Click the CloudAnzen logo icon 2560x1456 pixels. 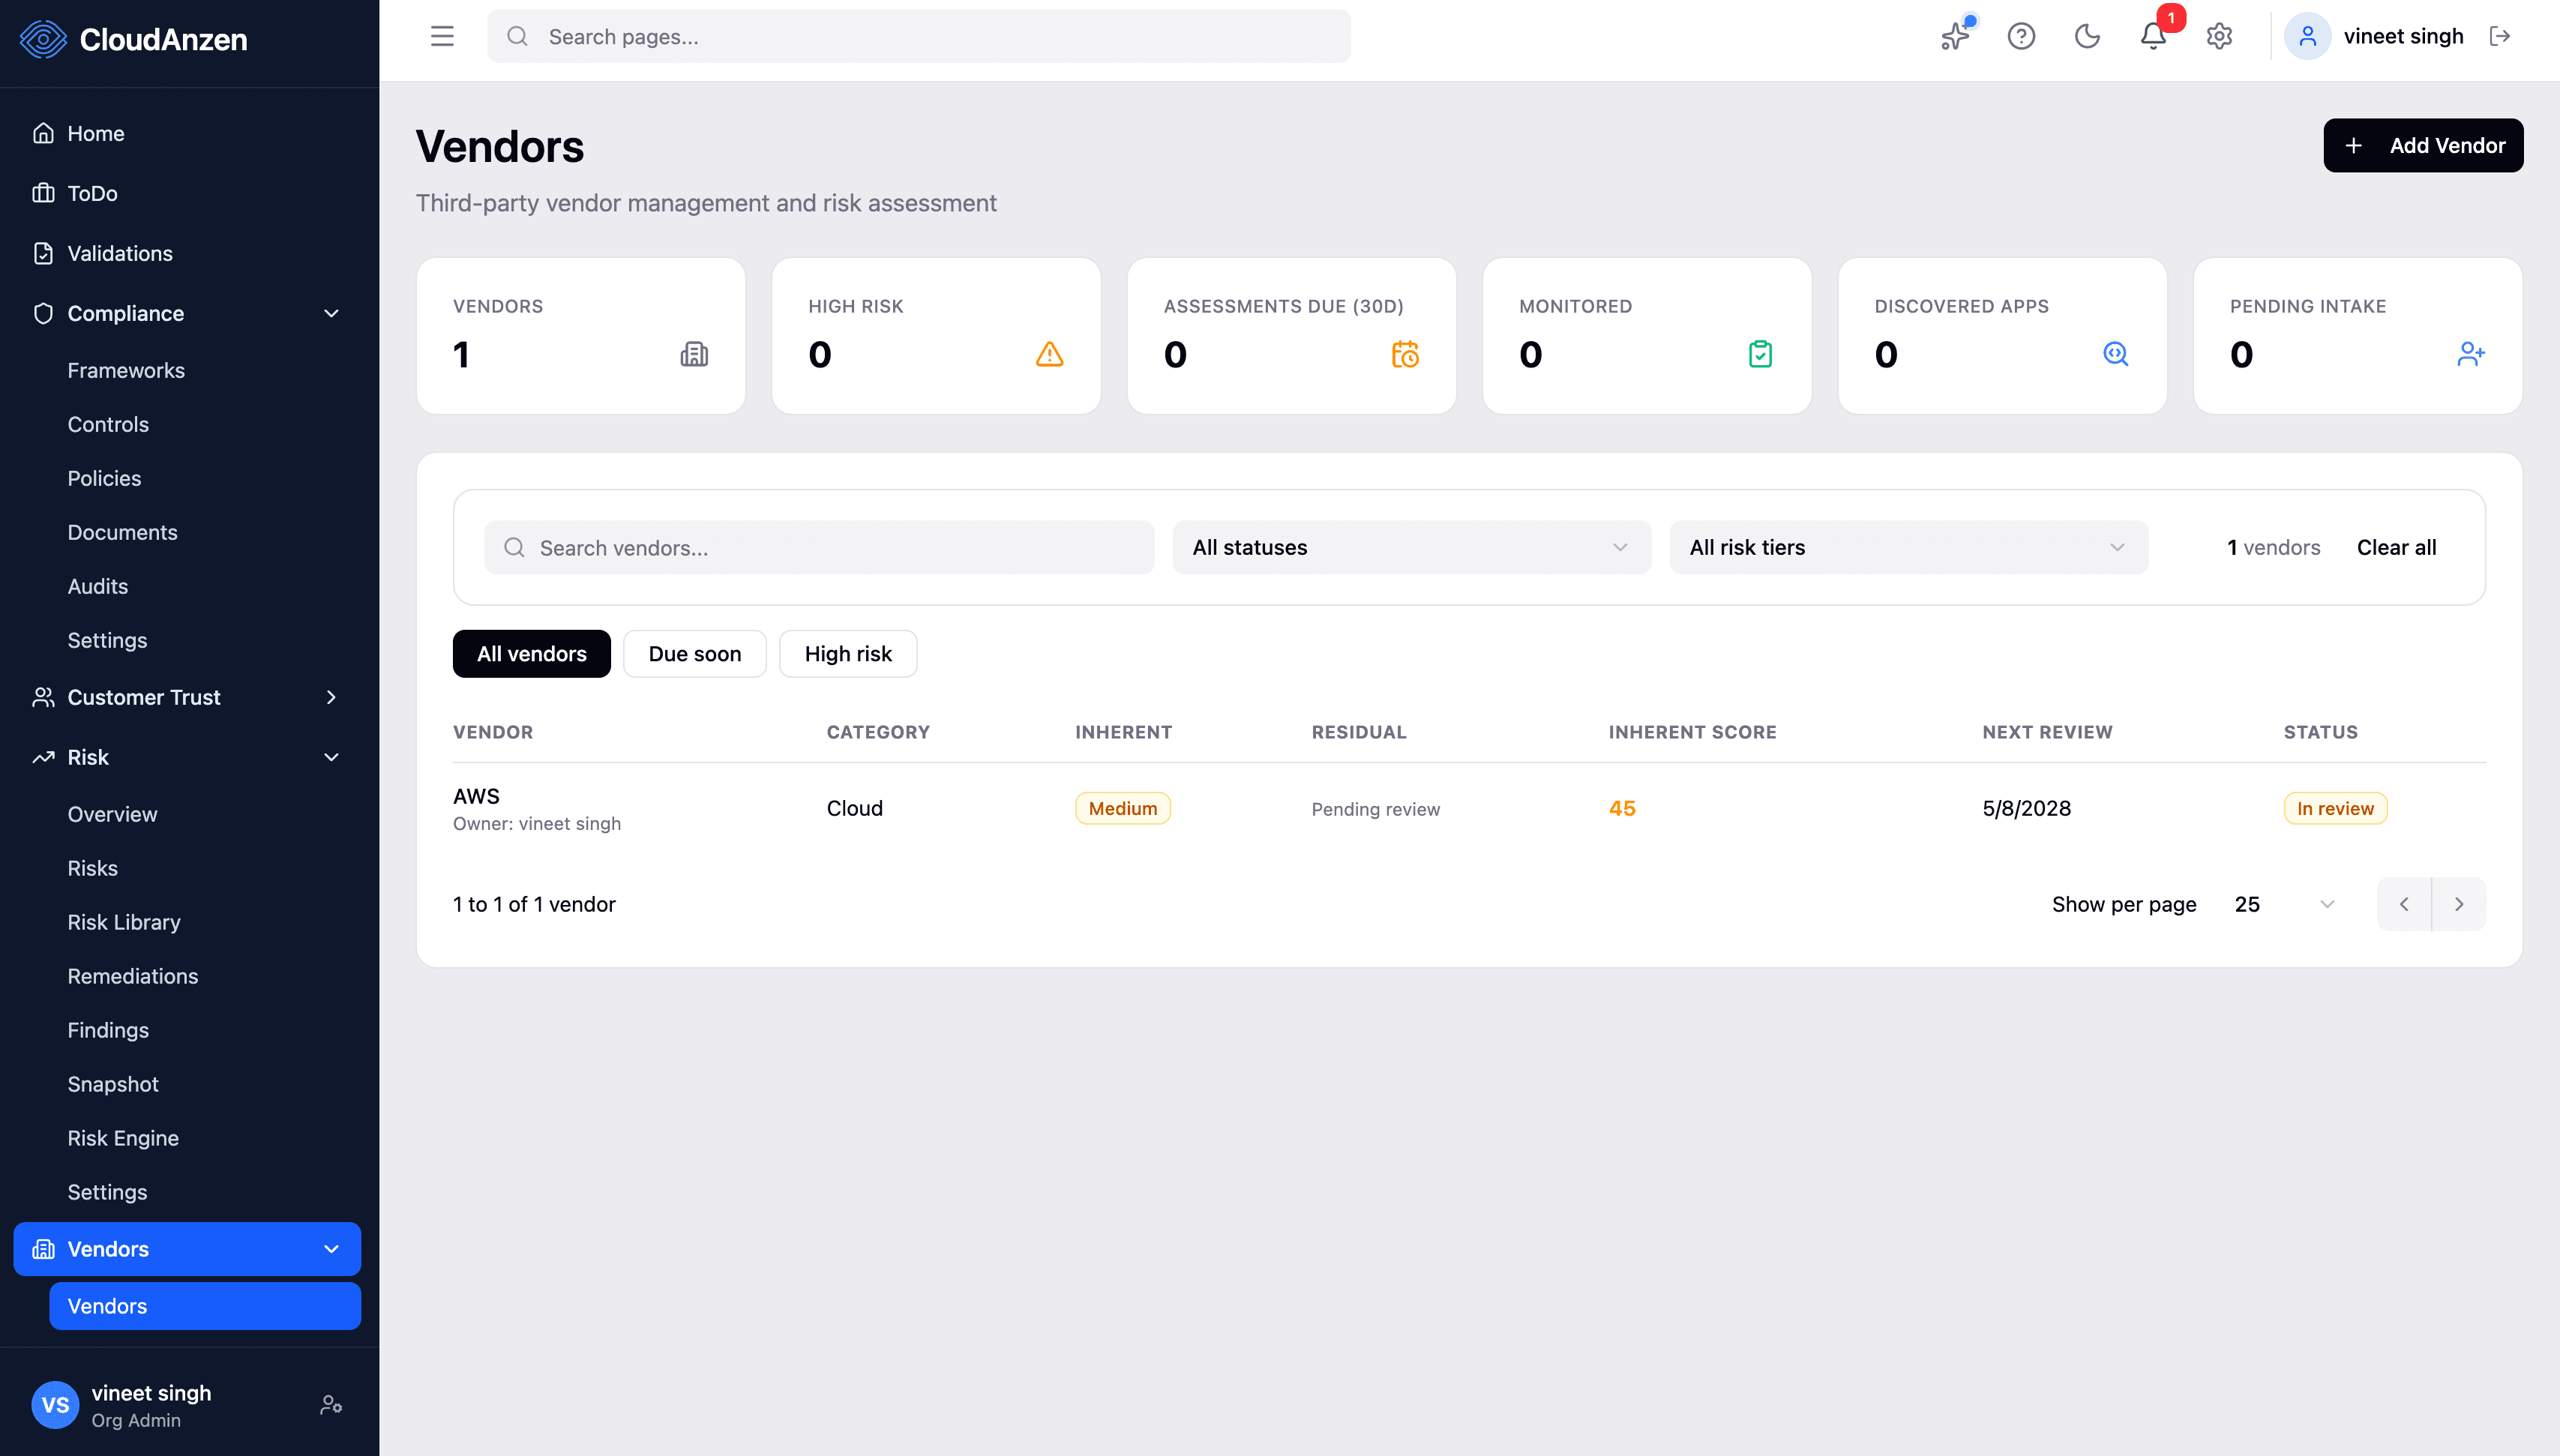click(42, 40)
